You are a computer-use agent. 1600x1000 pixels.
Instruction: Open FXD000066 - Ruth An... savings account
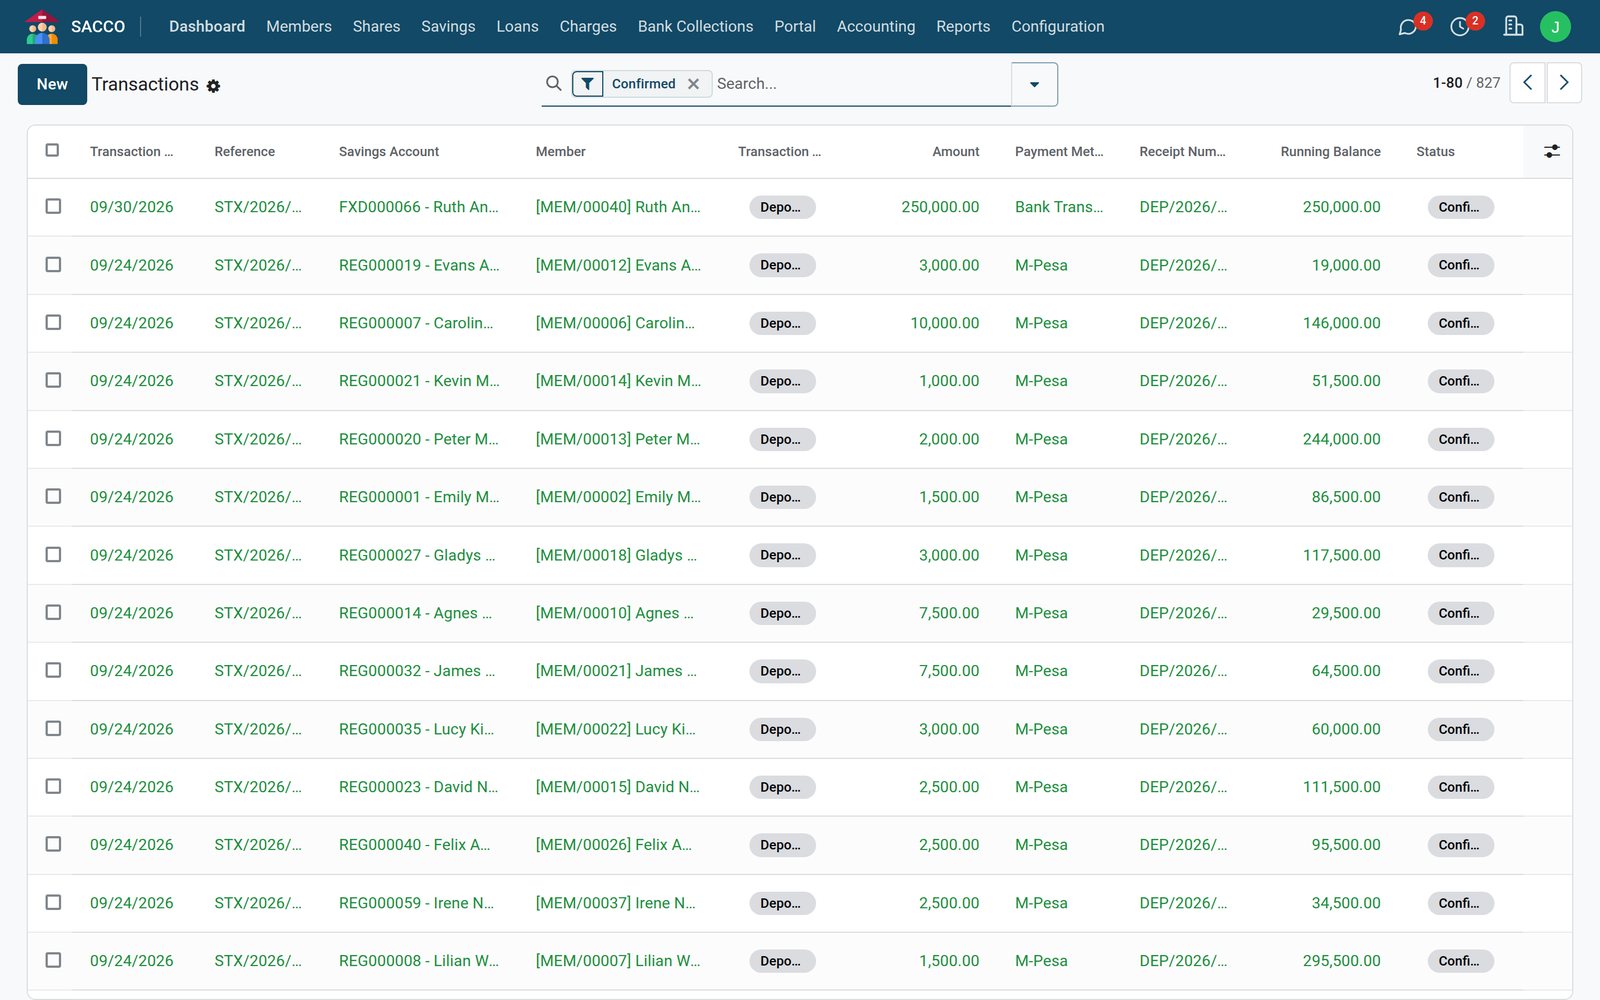[418, 207]
